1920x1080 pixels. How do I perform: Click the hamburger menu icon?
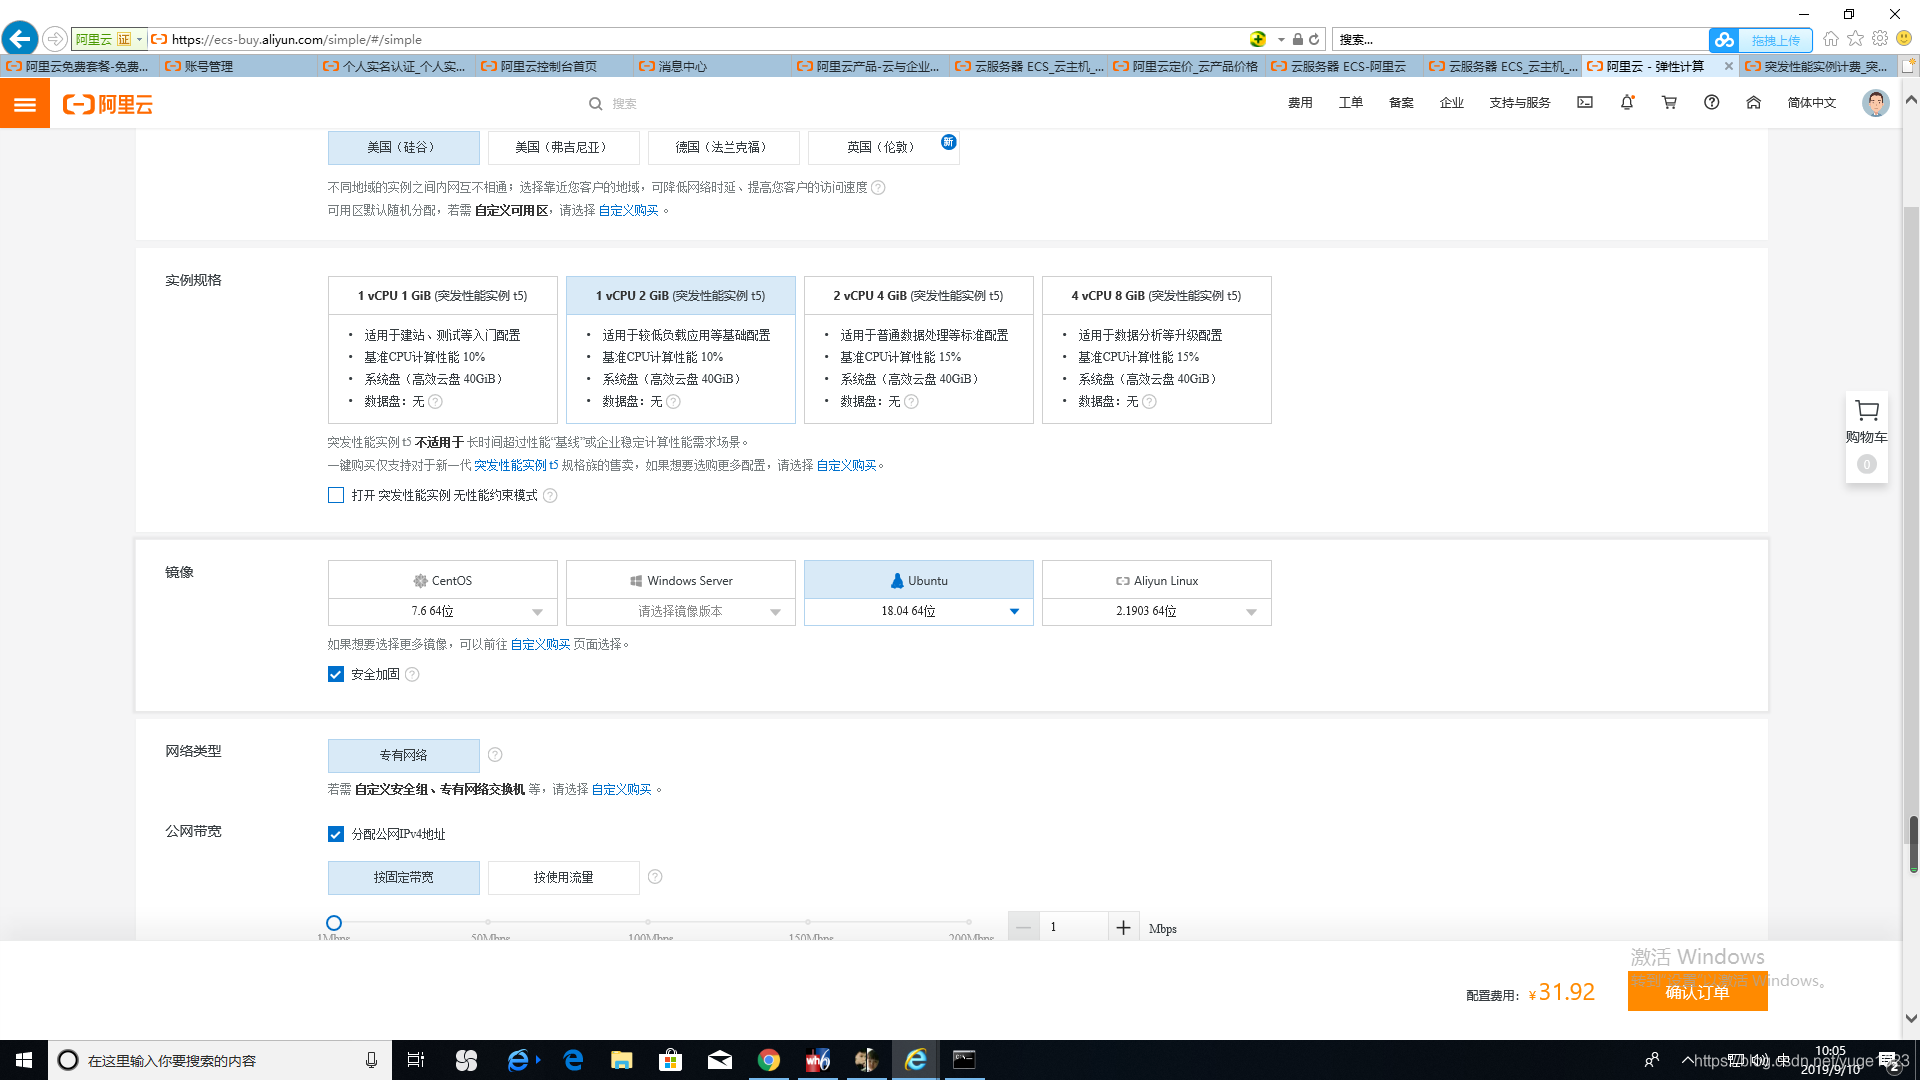[25, 103]
